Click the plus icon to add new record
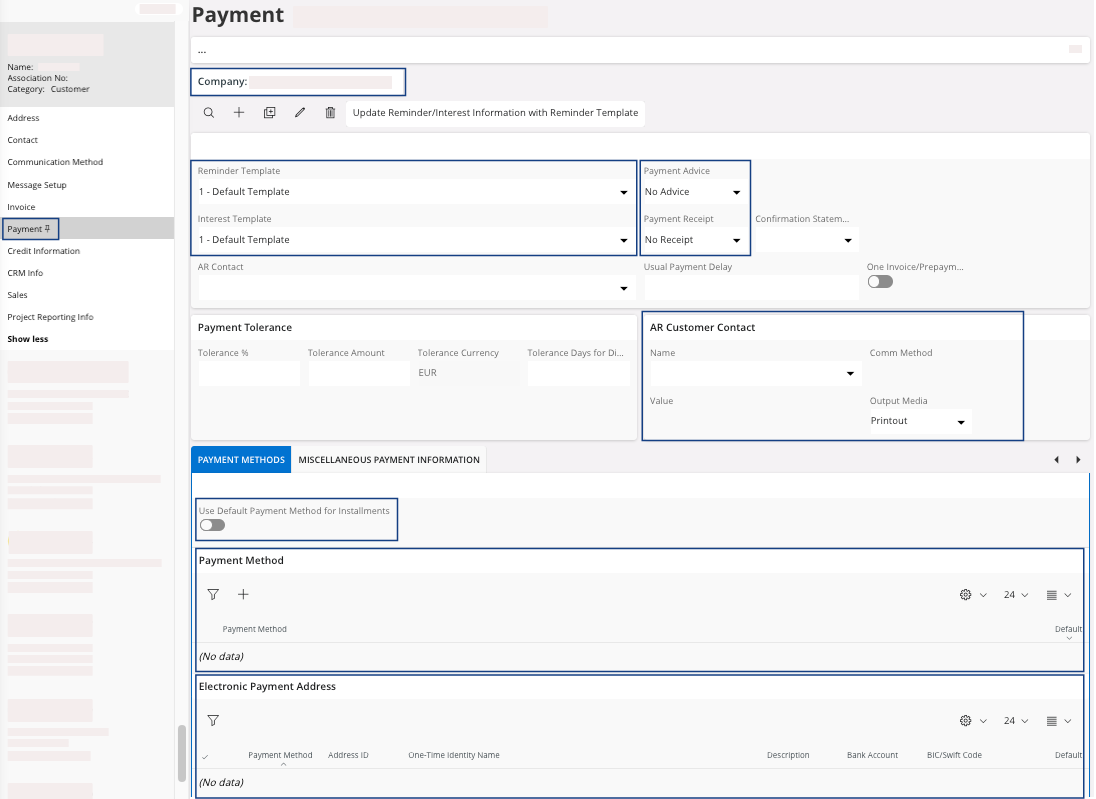This screenshot has height=799, width=1096. pos(239,113)
